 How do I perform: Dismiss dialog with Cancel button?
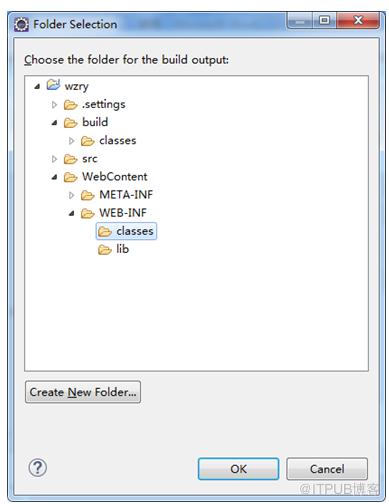tap(327, 469)
